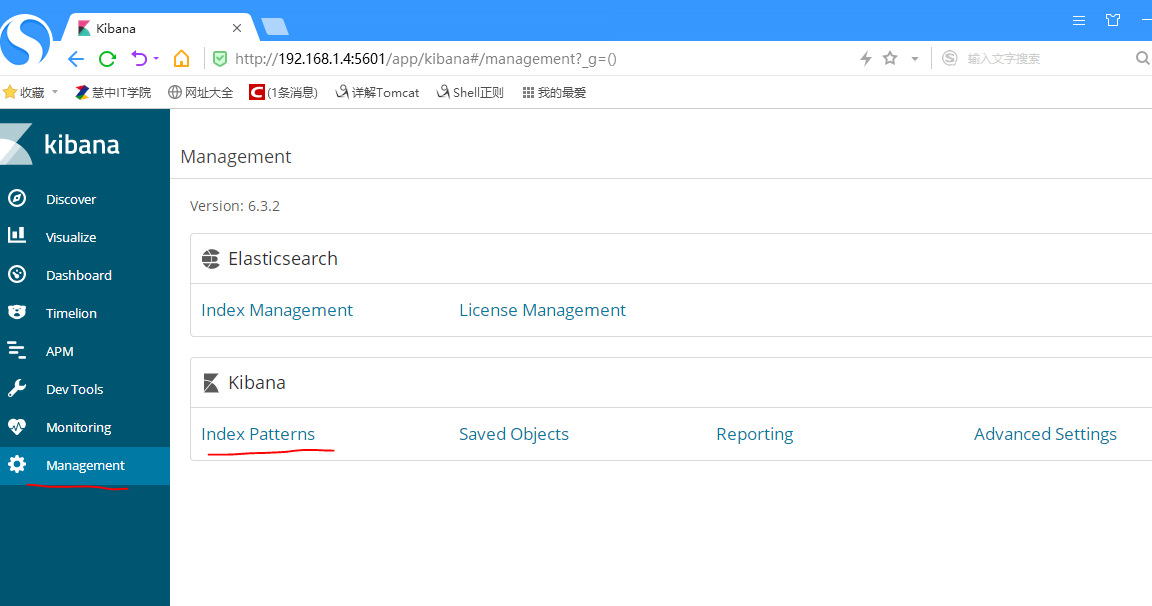Open Discover compass icon in sidebar
This screenshot has width=1152, height=606.
point(17,198)
